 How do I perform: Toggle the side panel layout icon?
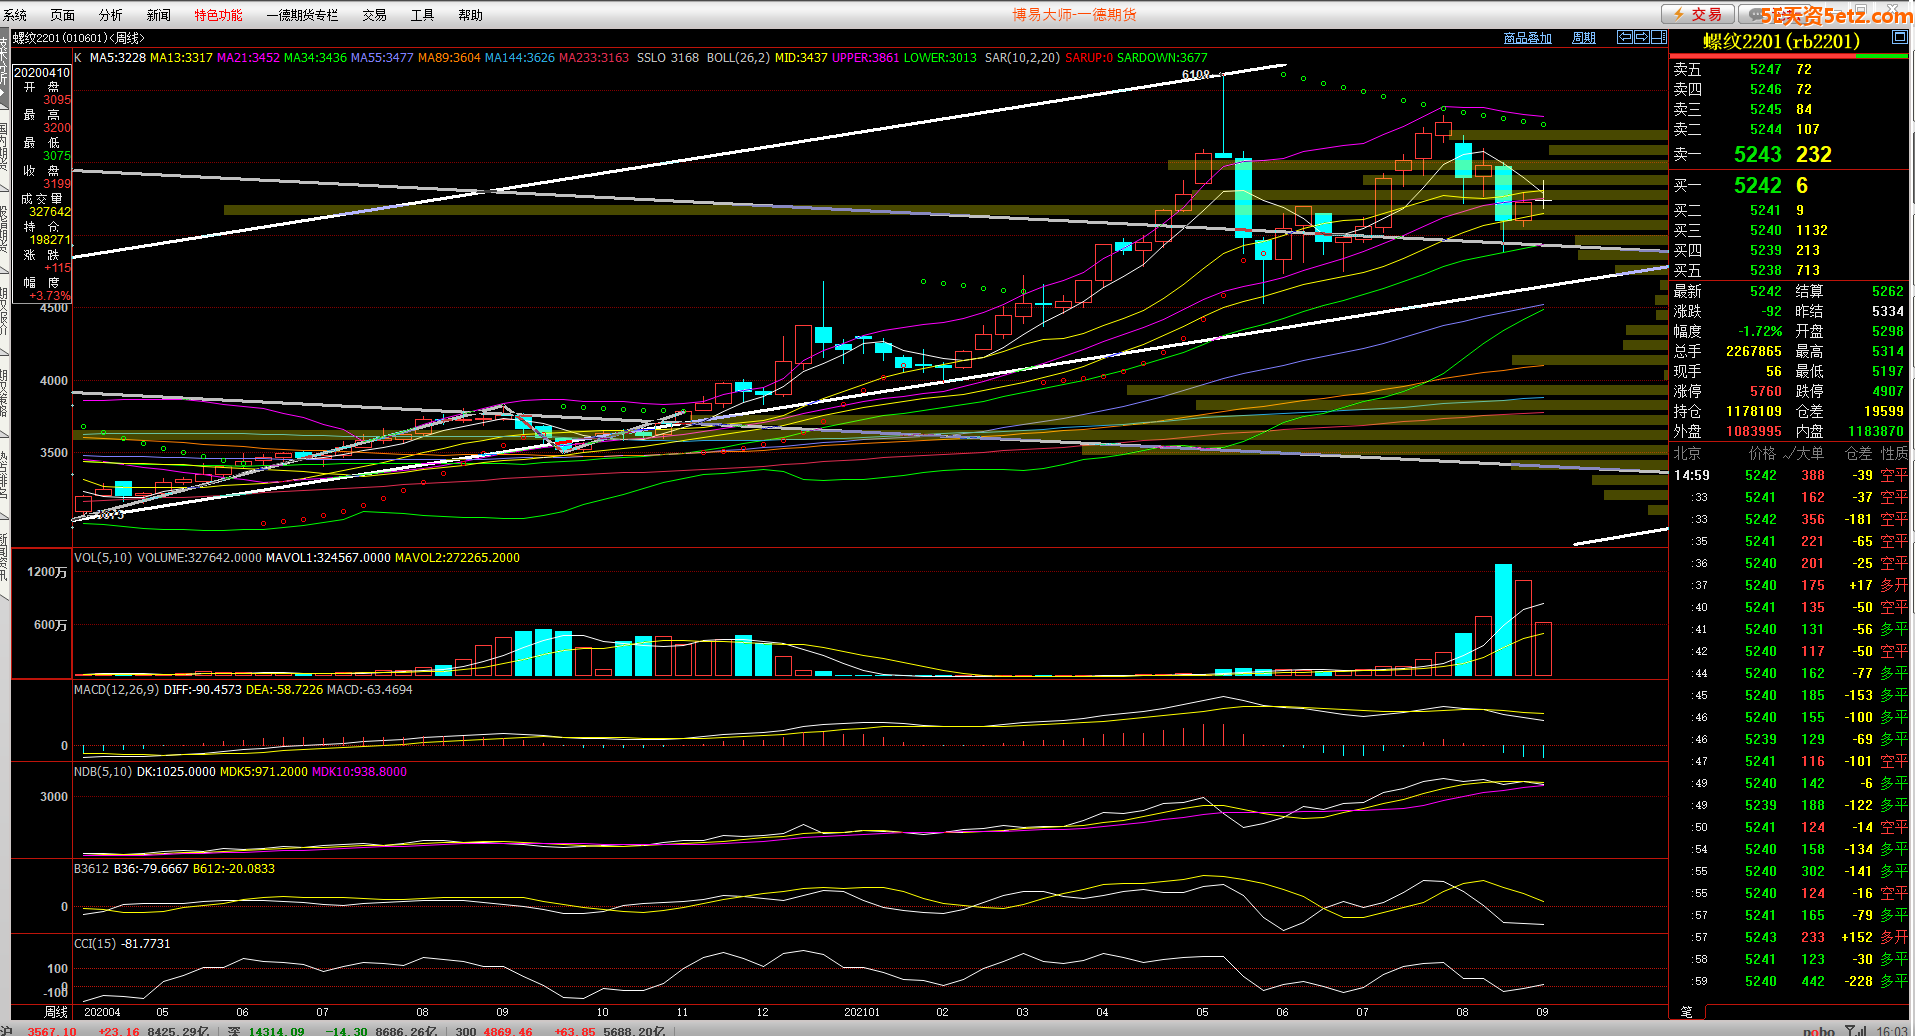[x=1658, y=37]
